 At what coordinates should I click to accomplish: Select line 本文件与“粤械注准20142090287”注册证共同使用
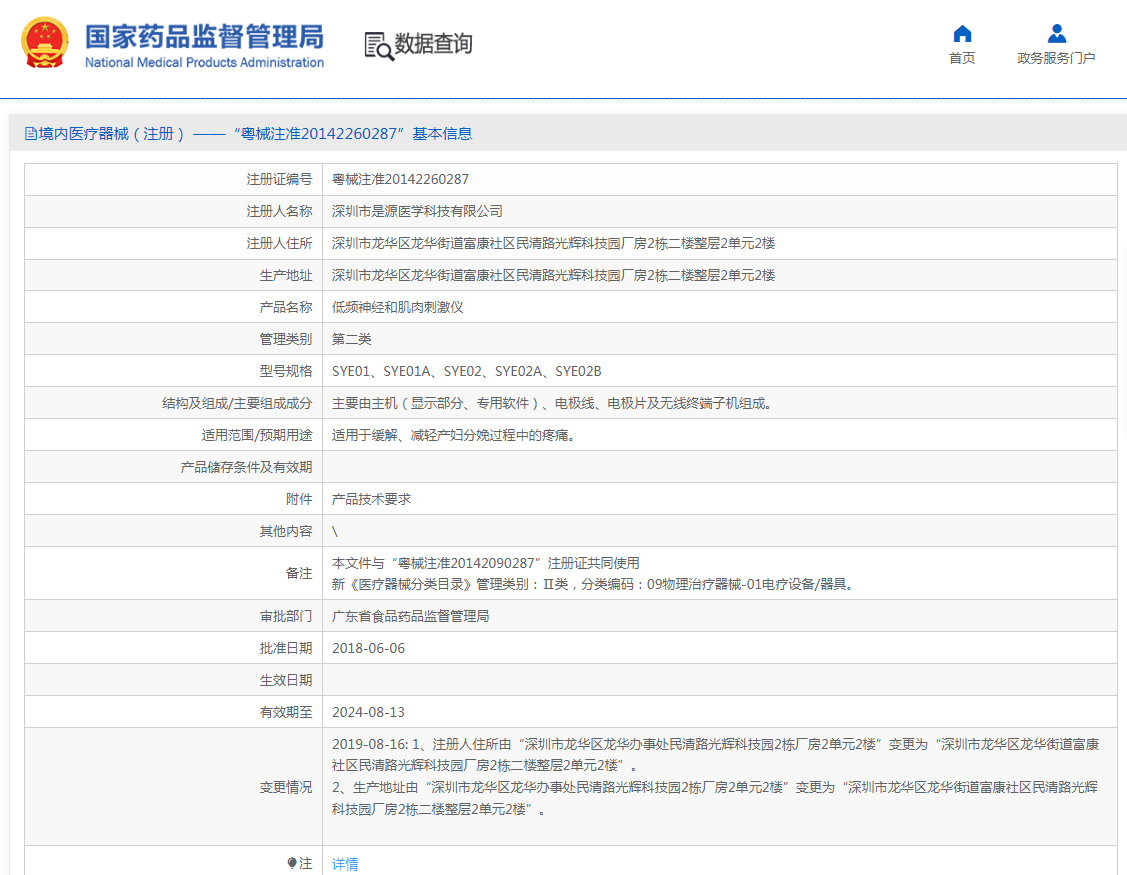(x=485, y=563)
